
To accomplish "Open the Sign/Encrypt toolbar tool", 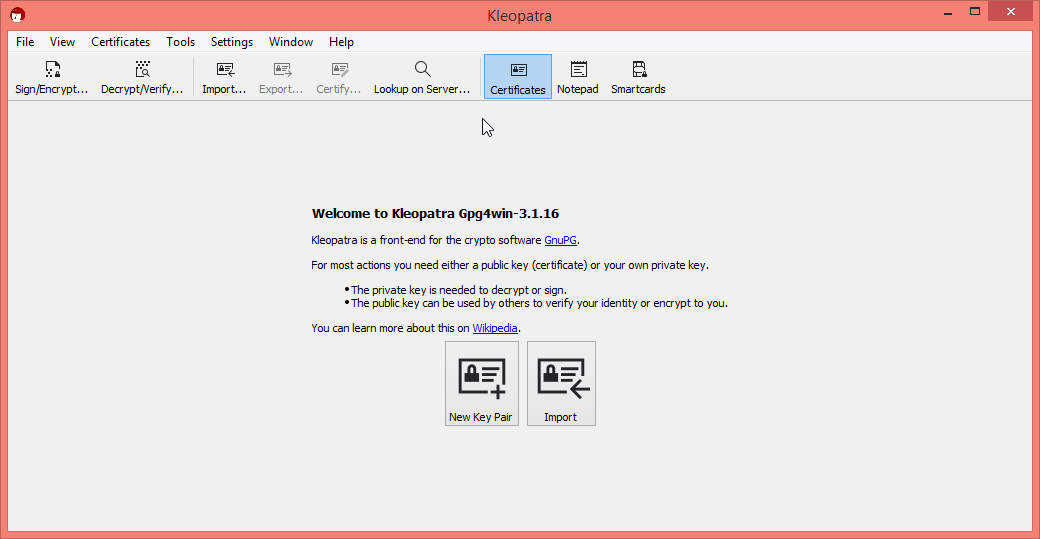I will point(52,77).
